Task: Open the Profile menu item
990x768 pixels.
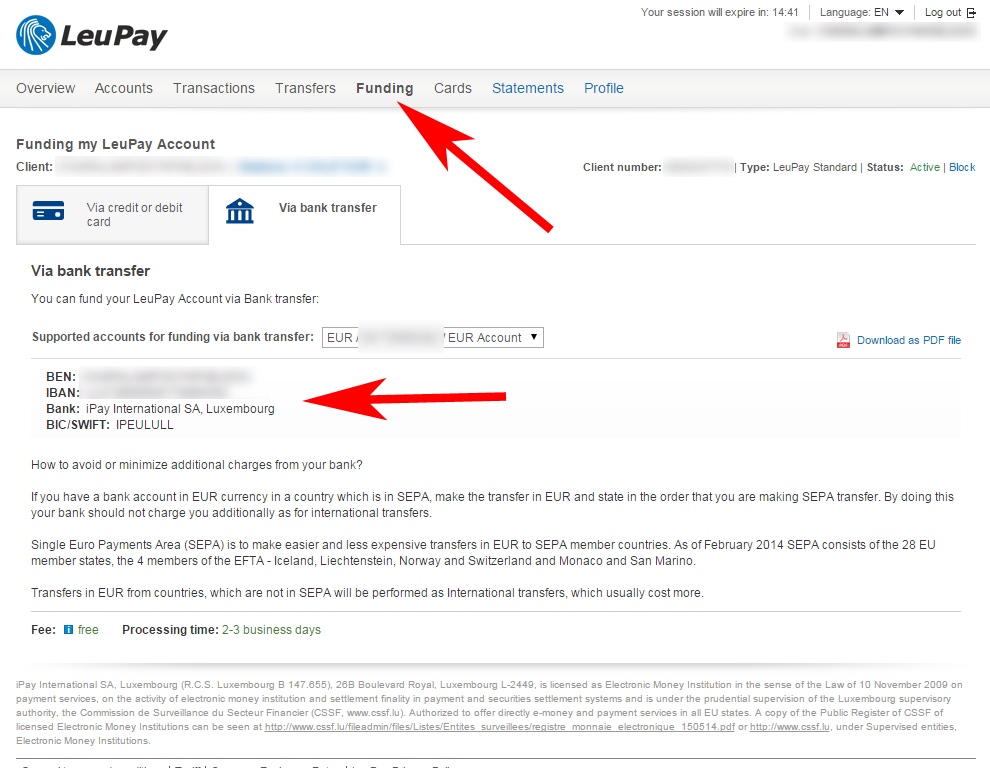Action: (x=604, y=88)
